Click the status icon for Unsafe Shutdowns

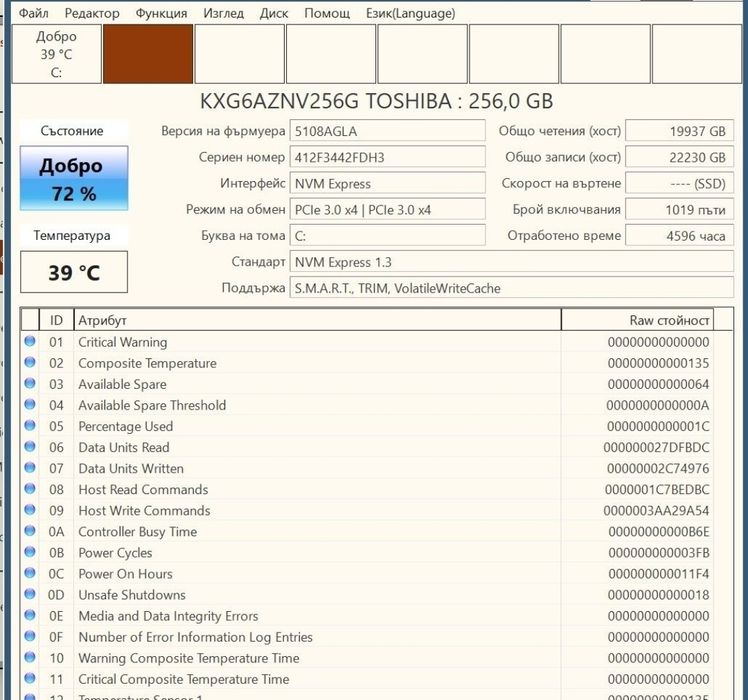coord(30,594)
